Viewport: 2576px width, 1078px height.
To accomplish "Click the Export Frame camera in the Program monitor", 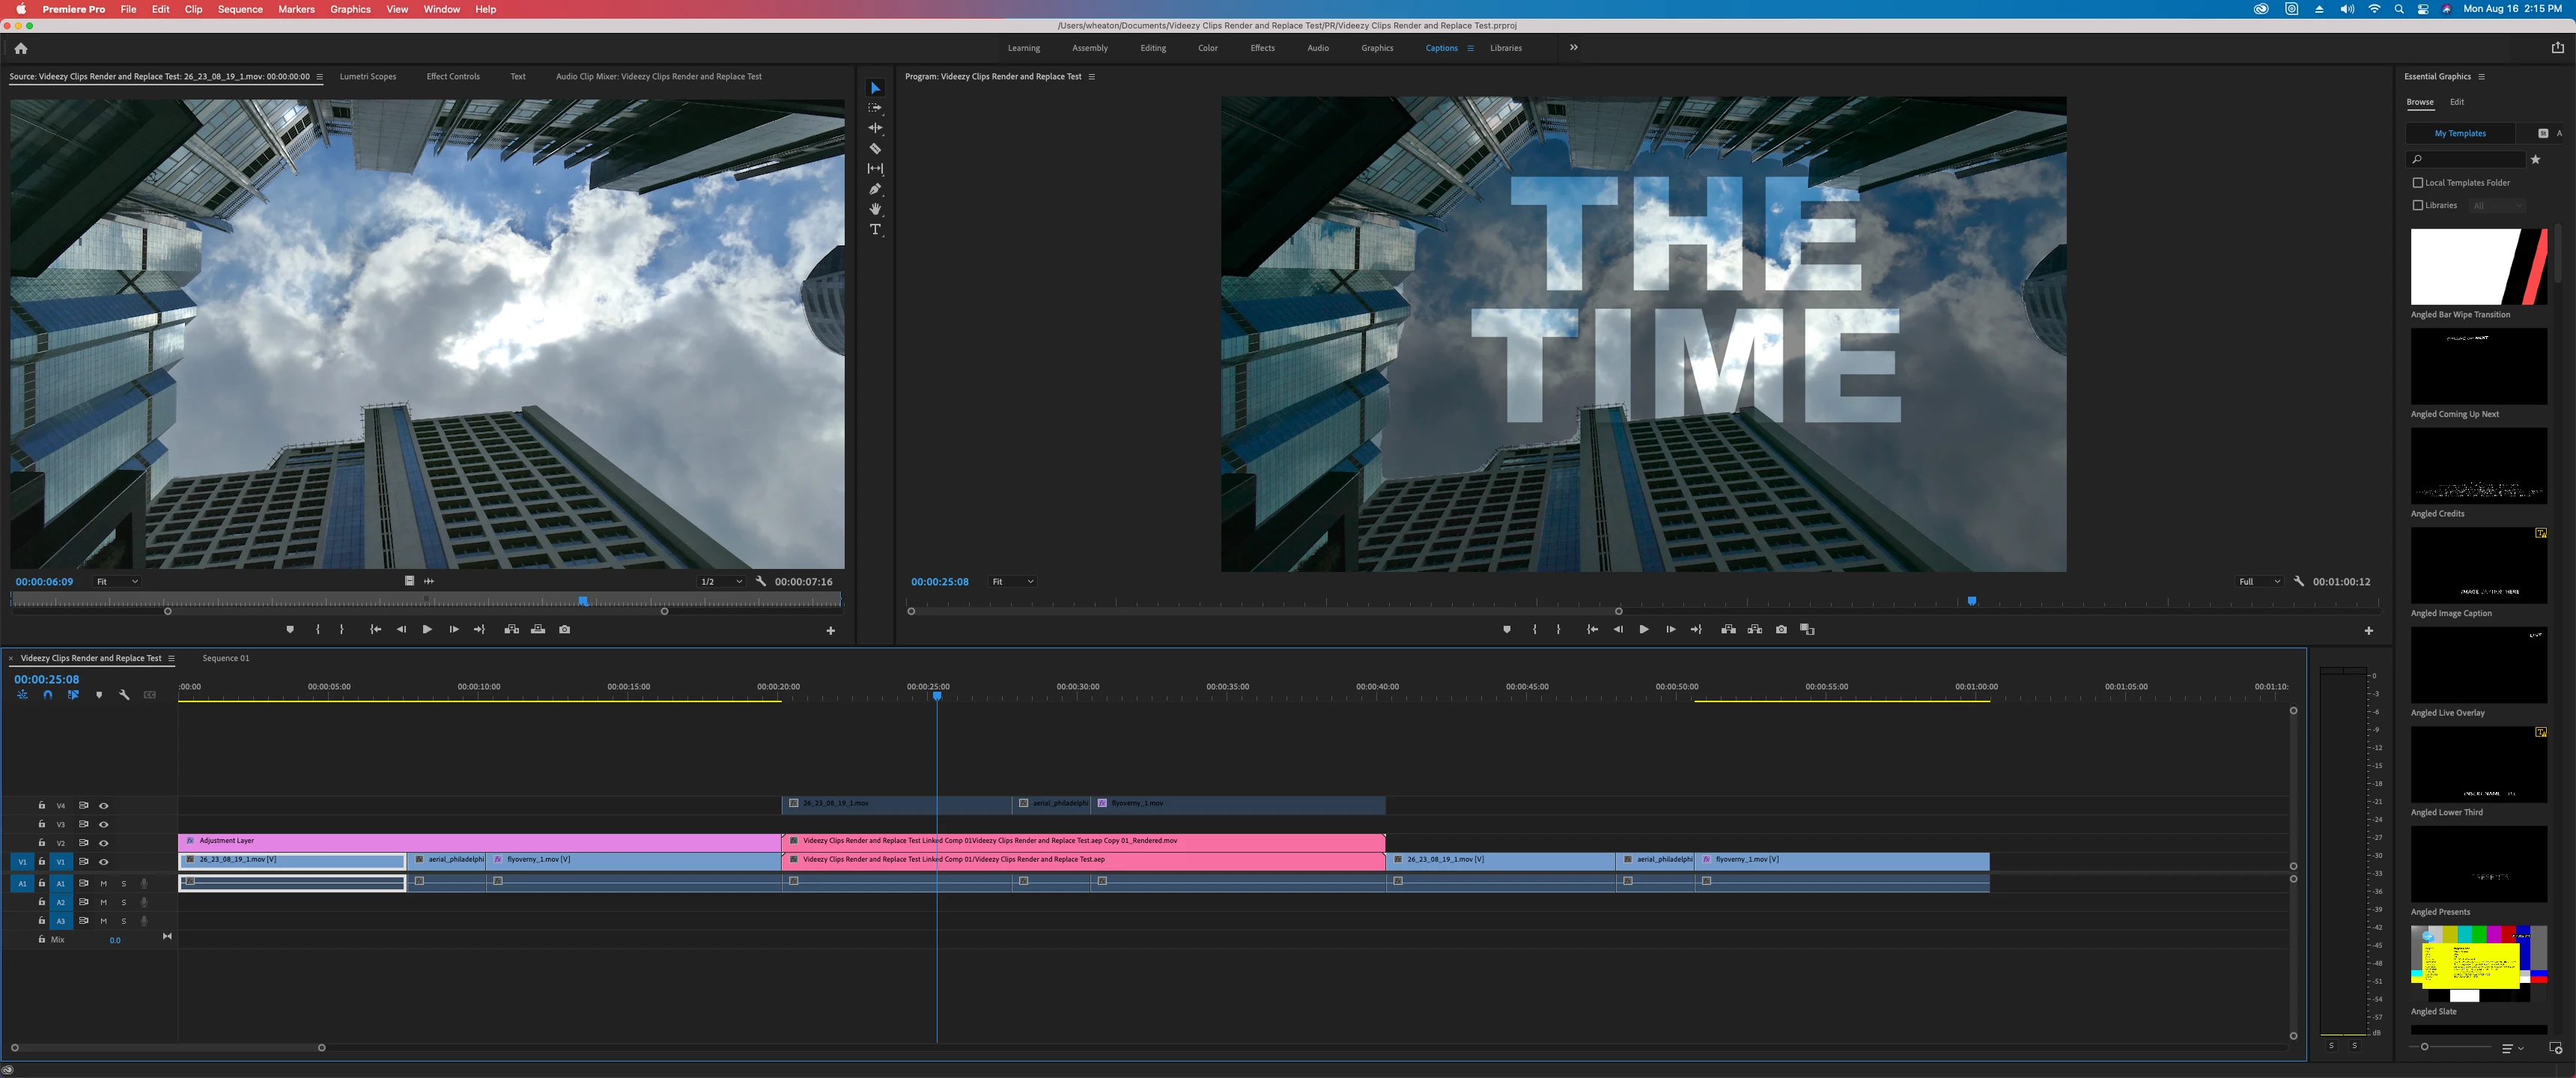I will click(x=1781, y=629).
